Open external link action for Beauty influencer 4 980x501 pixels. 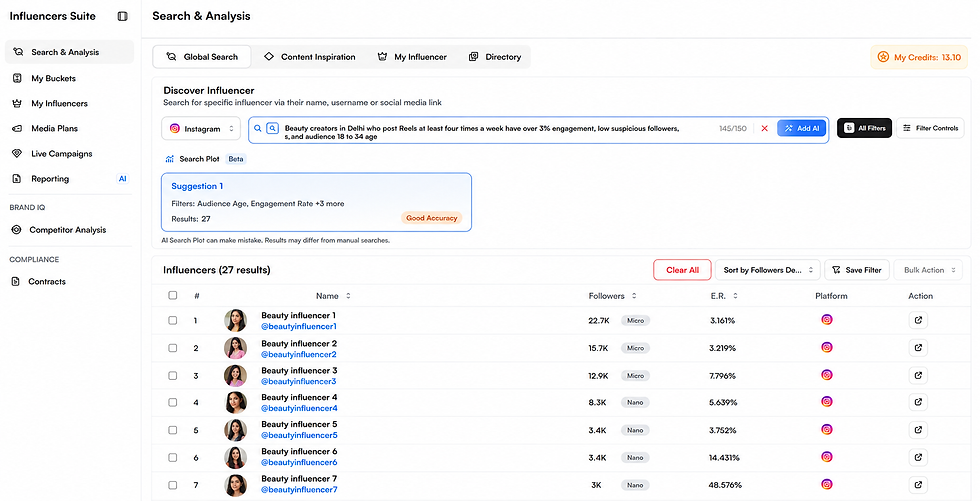(x=918, y=402)
